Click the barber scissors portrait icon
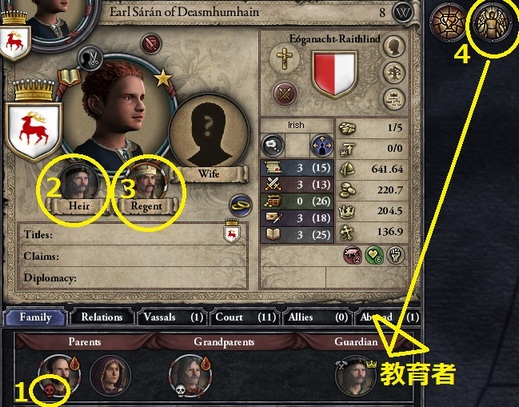519x407 pixels. click(90, 58)
